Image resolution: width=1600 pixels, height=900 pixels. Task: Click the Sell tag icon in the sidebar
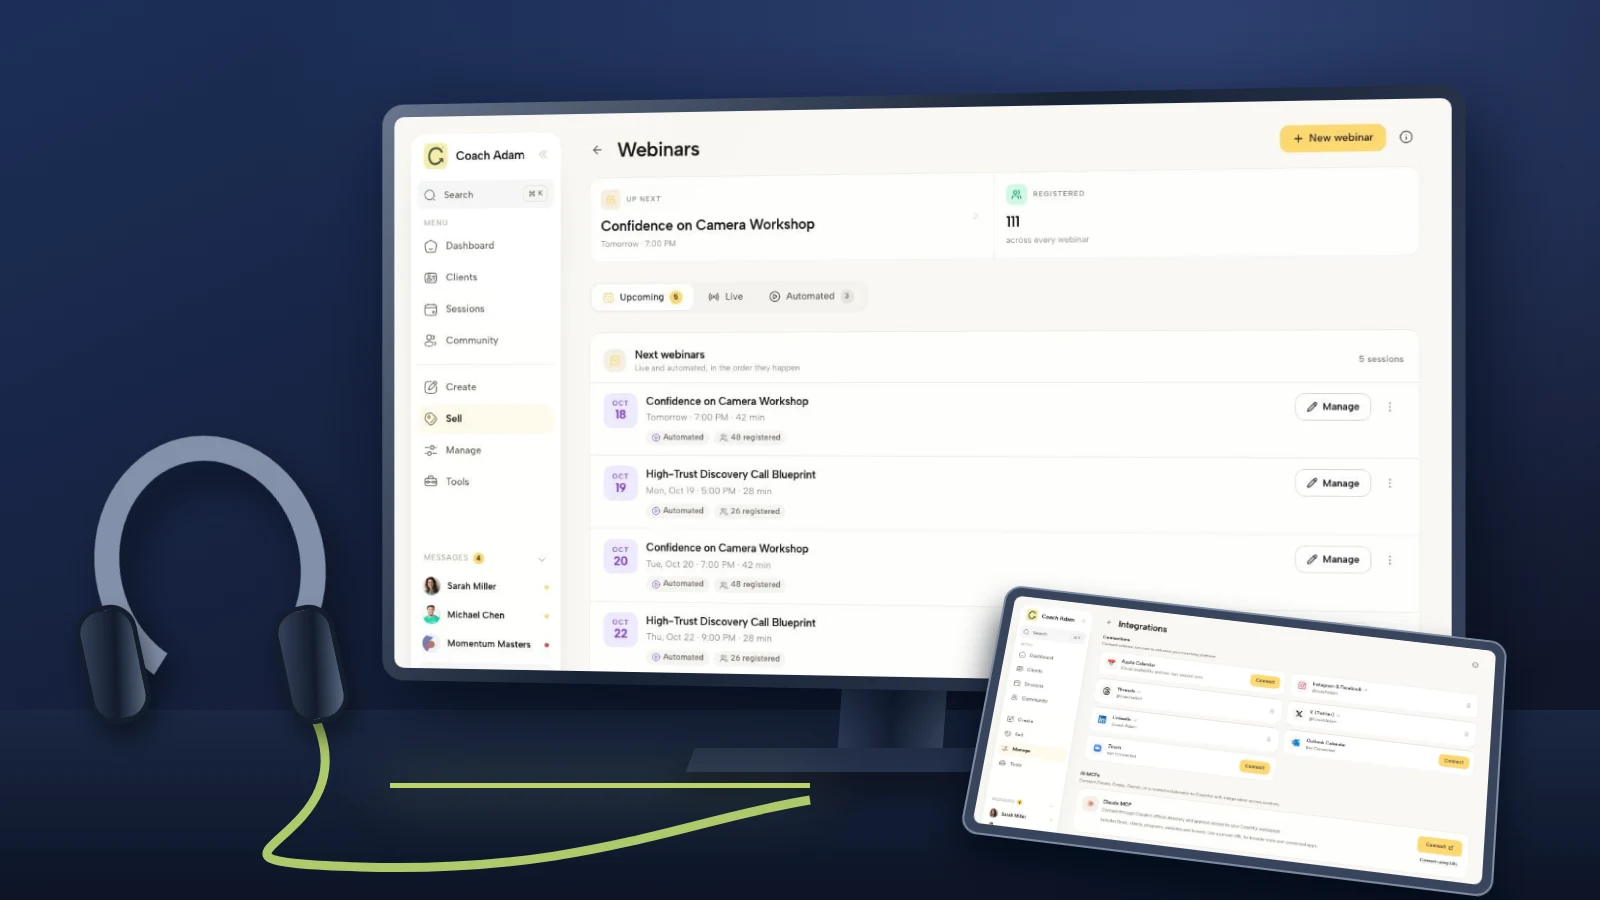coord(431,419)
